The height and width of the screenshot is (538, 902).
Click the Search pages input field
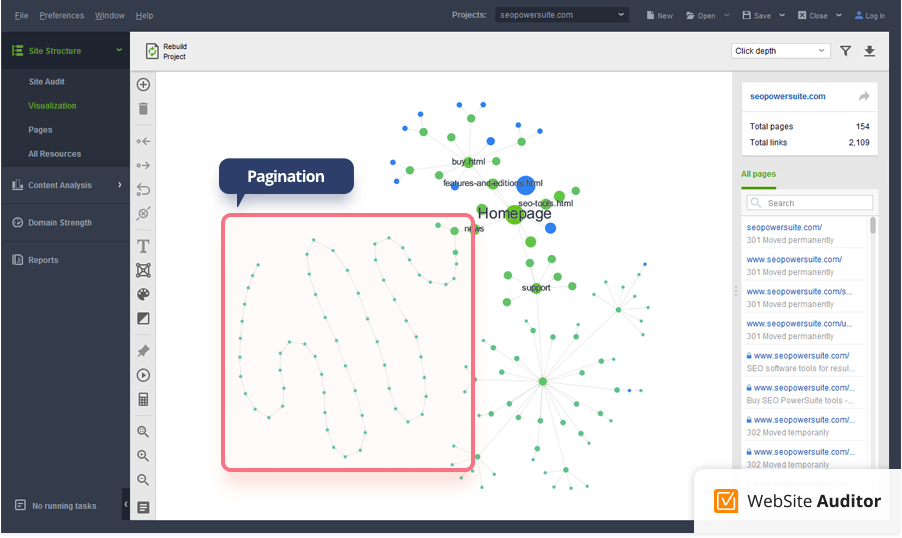coord(810,203)
